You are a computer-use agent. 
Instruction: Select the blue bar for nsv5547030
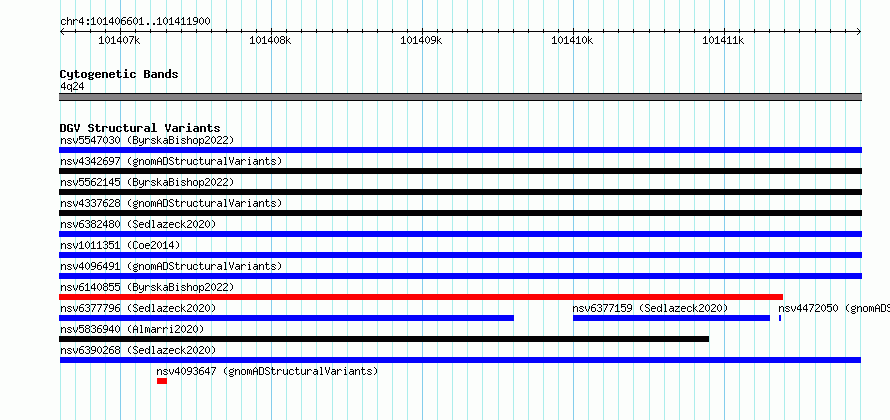460,150
